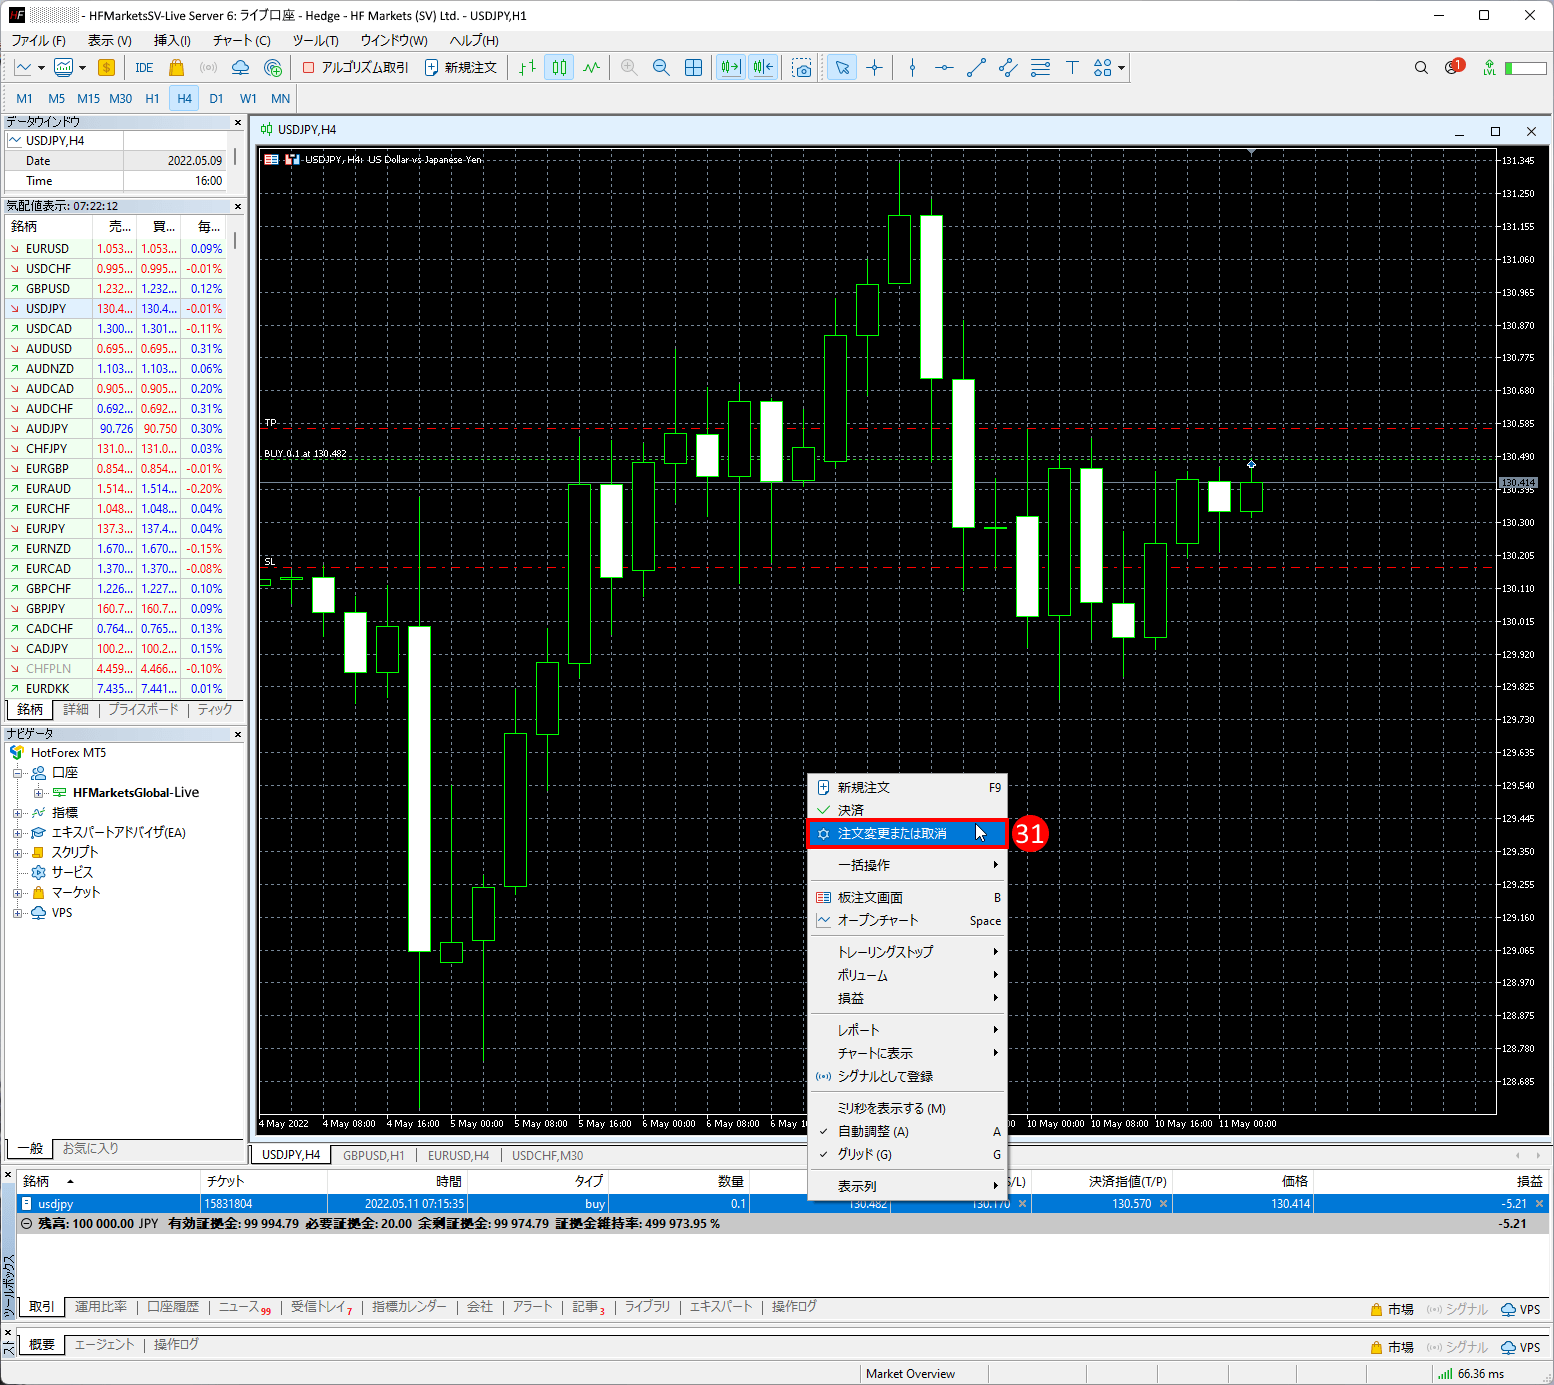Open the search magnifier in toolbar
The width and height of the screenshot is (1554, 1385).
click(1421, 68)
